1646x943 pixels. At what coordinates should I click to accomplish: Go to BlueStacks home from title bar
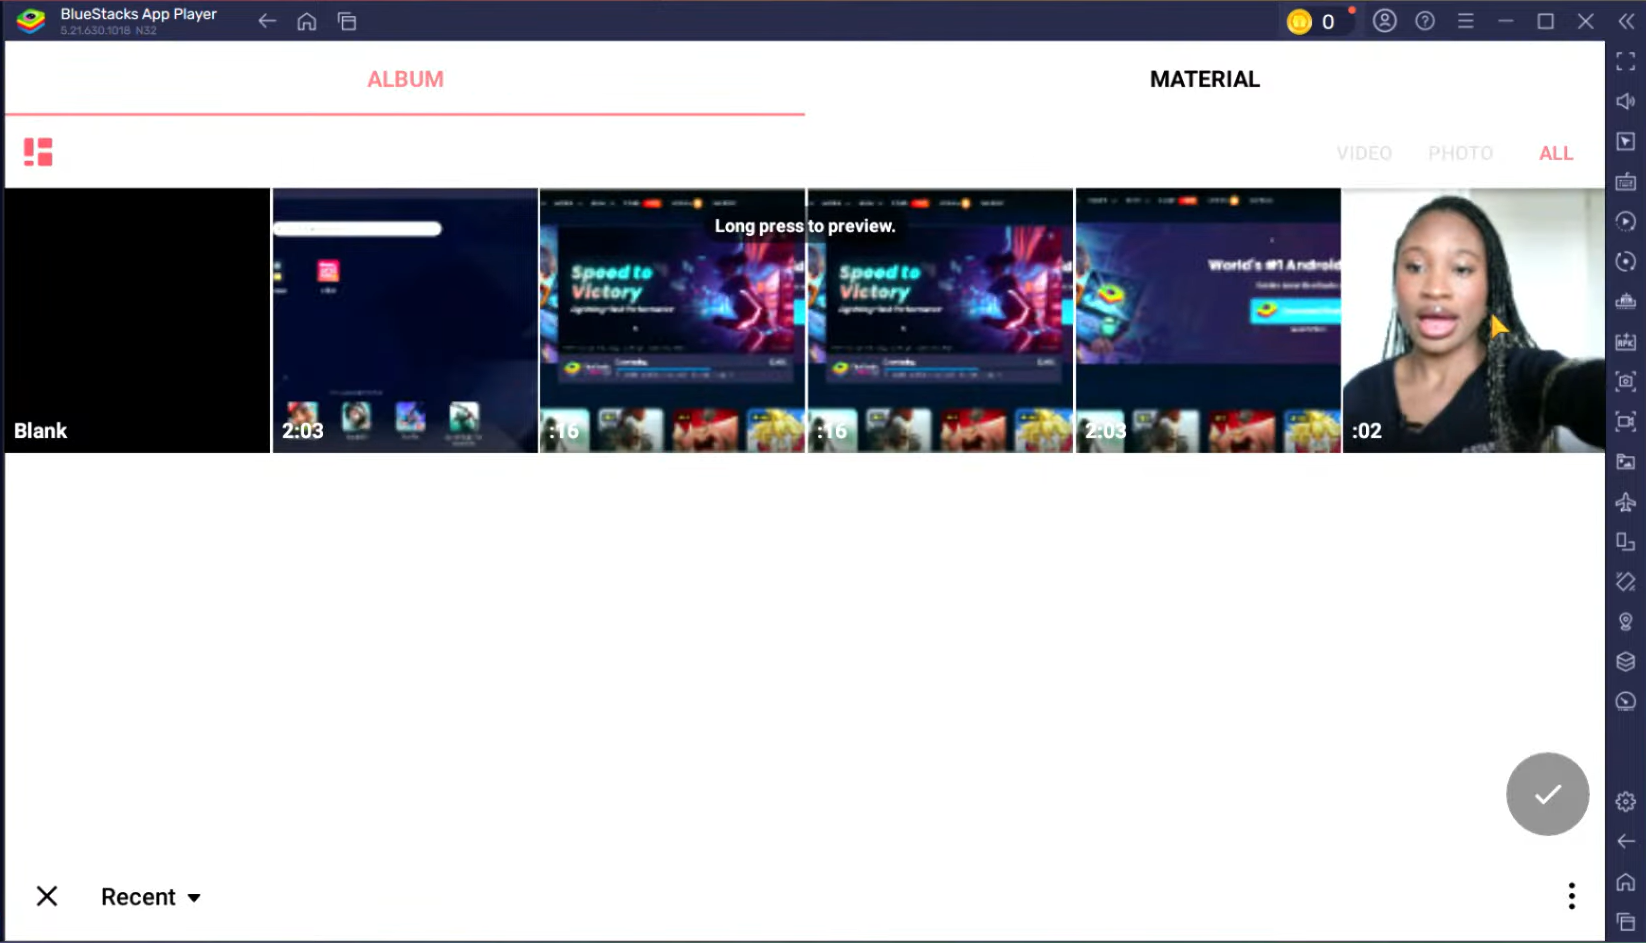pos(307,21)
